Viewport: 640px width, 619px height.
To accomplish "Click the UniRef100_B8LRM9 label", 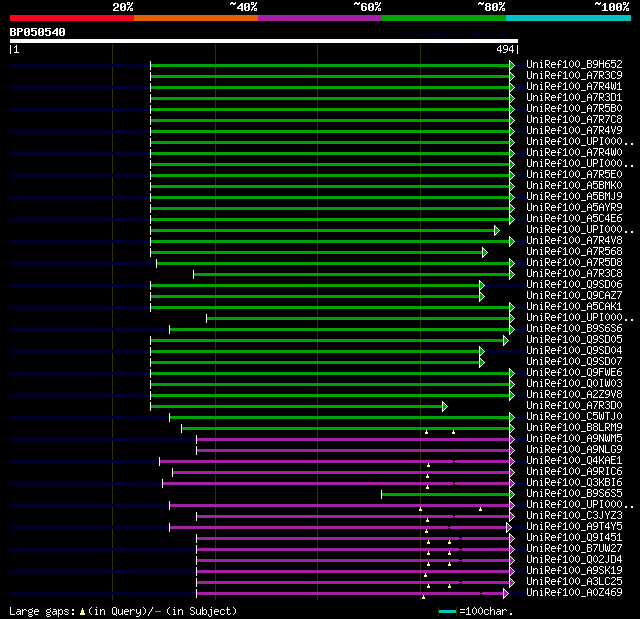I will click(574, 428).
